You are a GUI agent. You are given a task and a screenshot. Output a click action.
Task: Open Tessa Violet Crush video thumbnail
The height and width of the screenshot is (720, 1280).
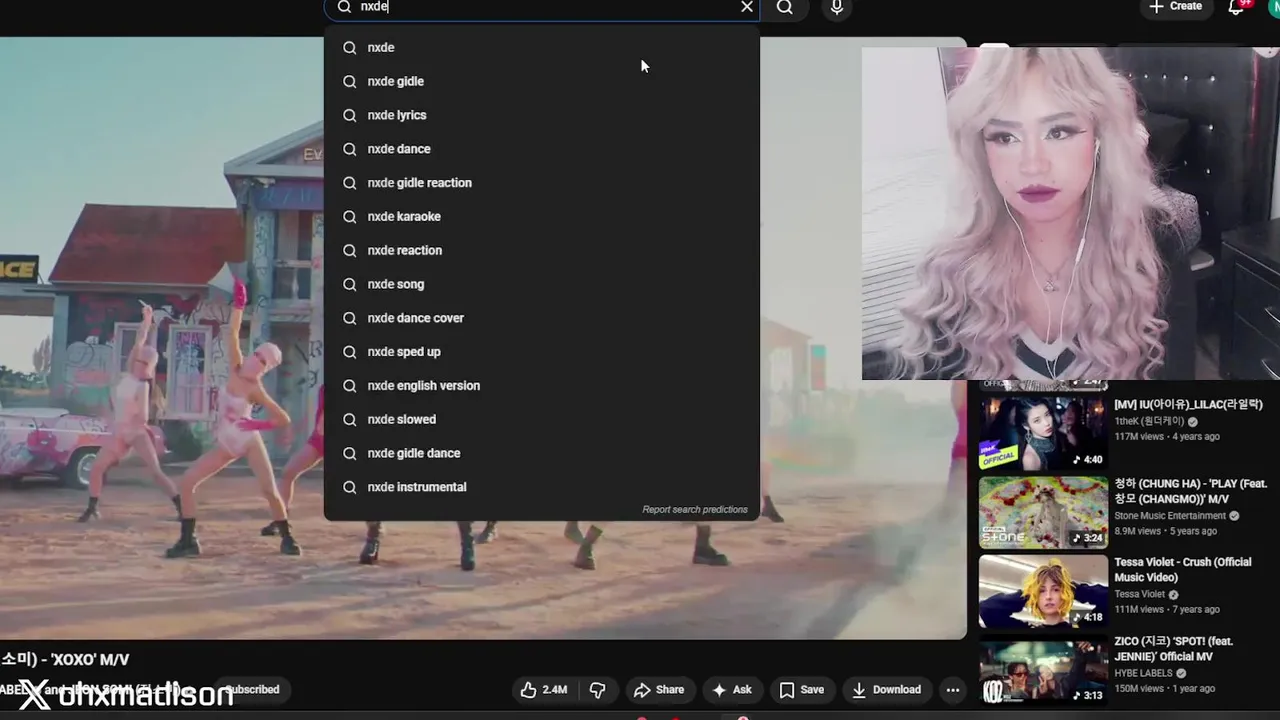(1043, 591)
